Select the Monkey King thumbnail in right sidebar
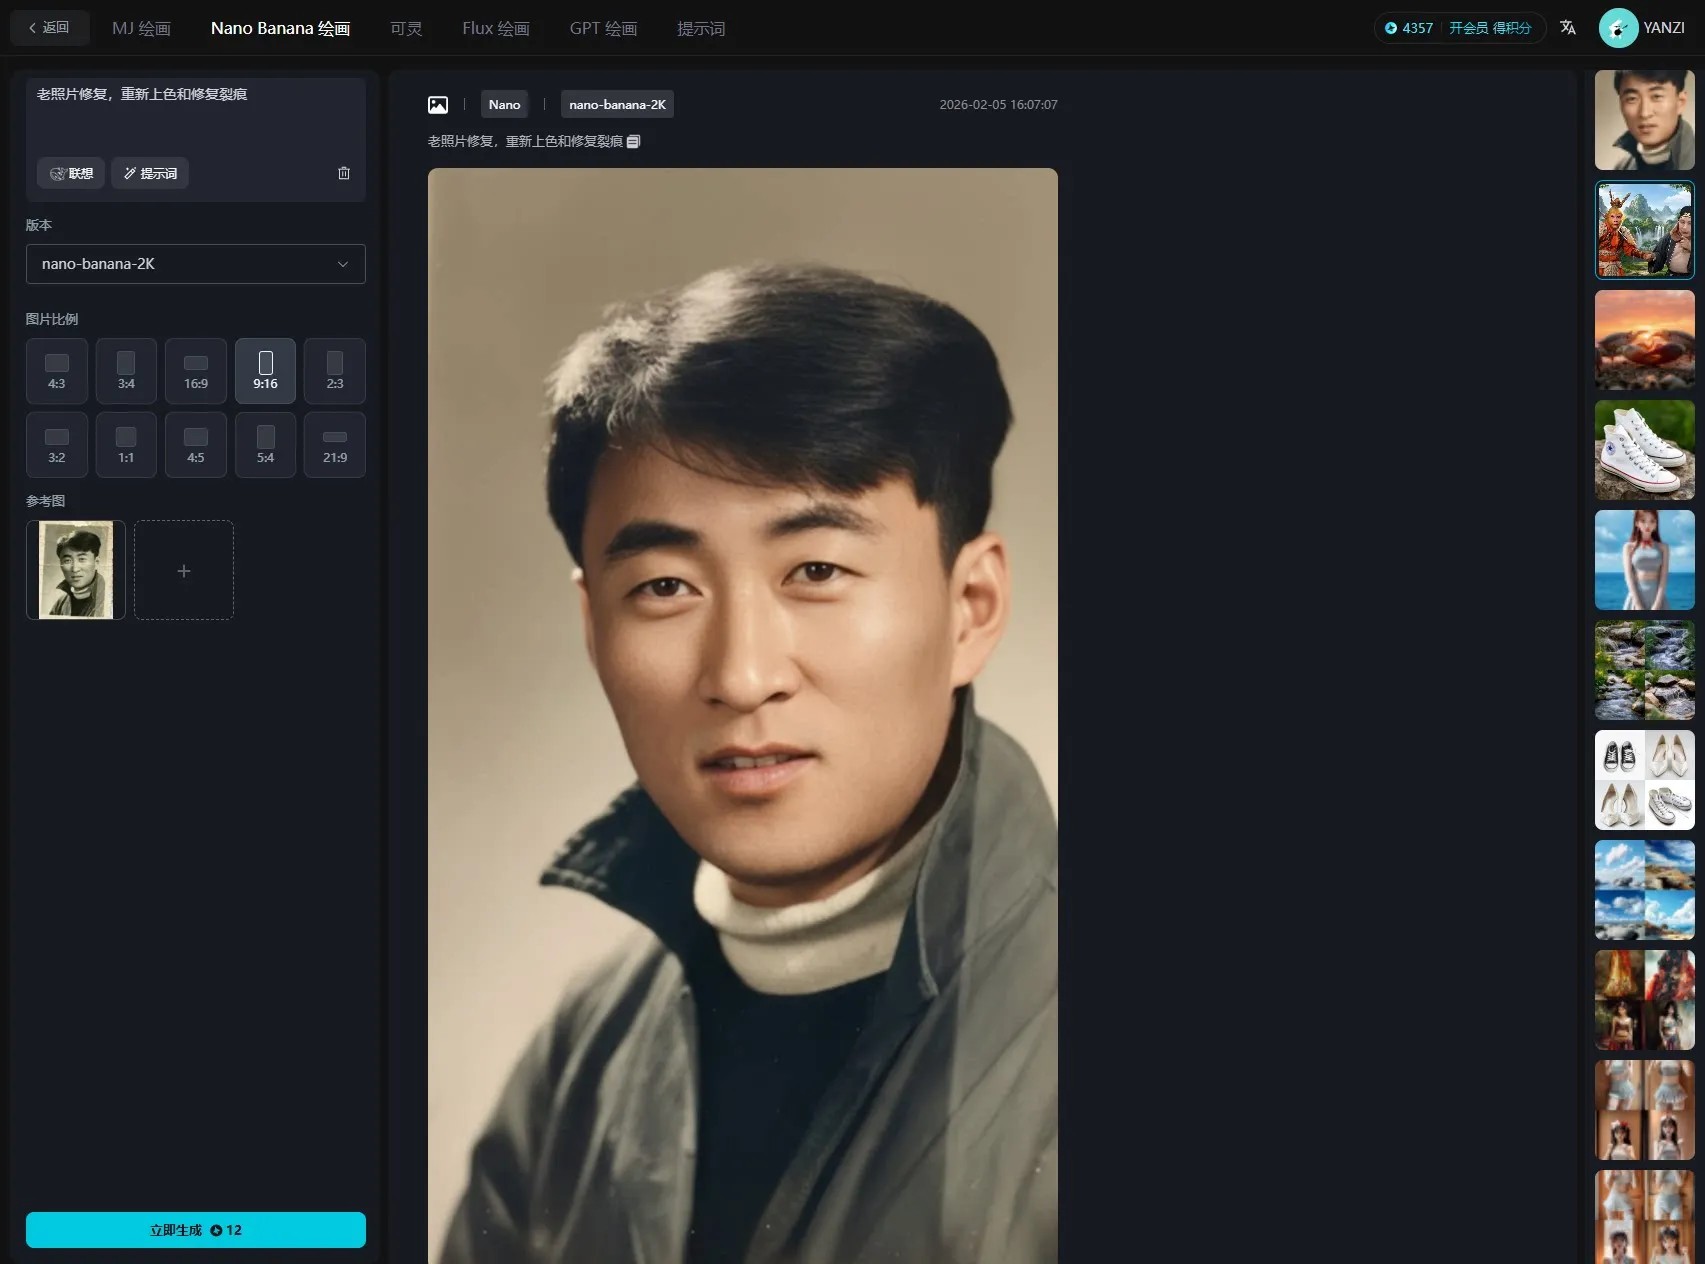This screenshot has height=1264, width=1705. coord(1644,230)
